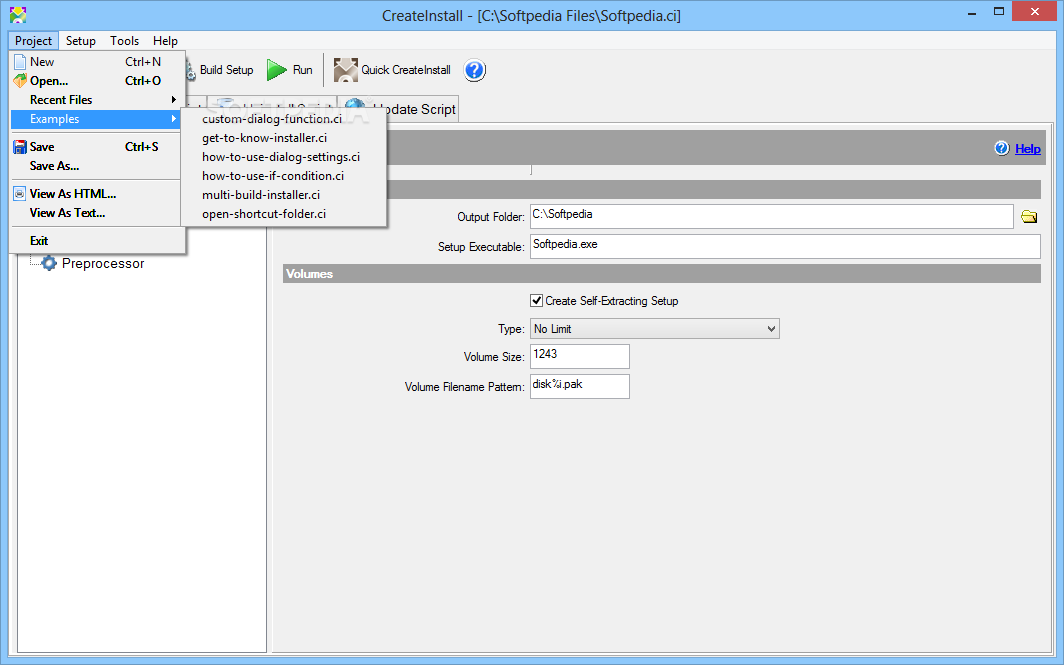The height and width of the screenshot is (665, 1064).
Task: Click the Run toolbar label
Action: point(303,70)
